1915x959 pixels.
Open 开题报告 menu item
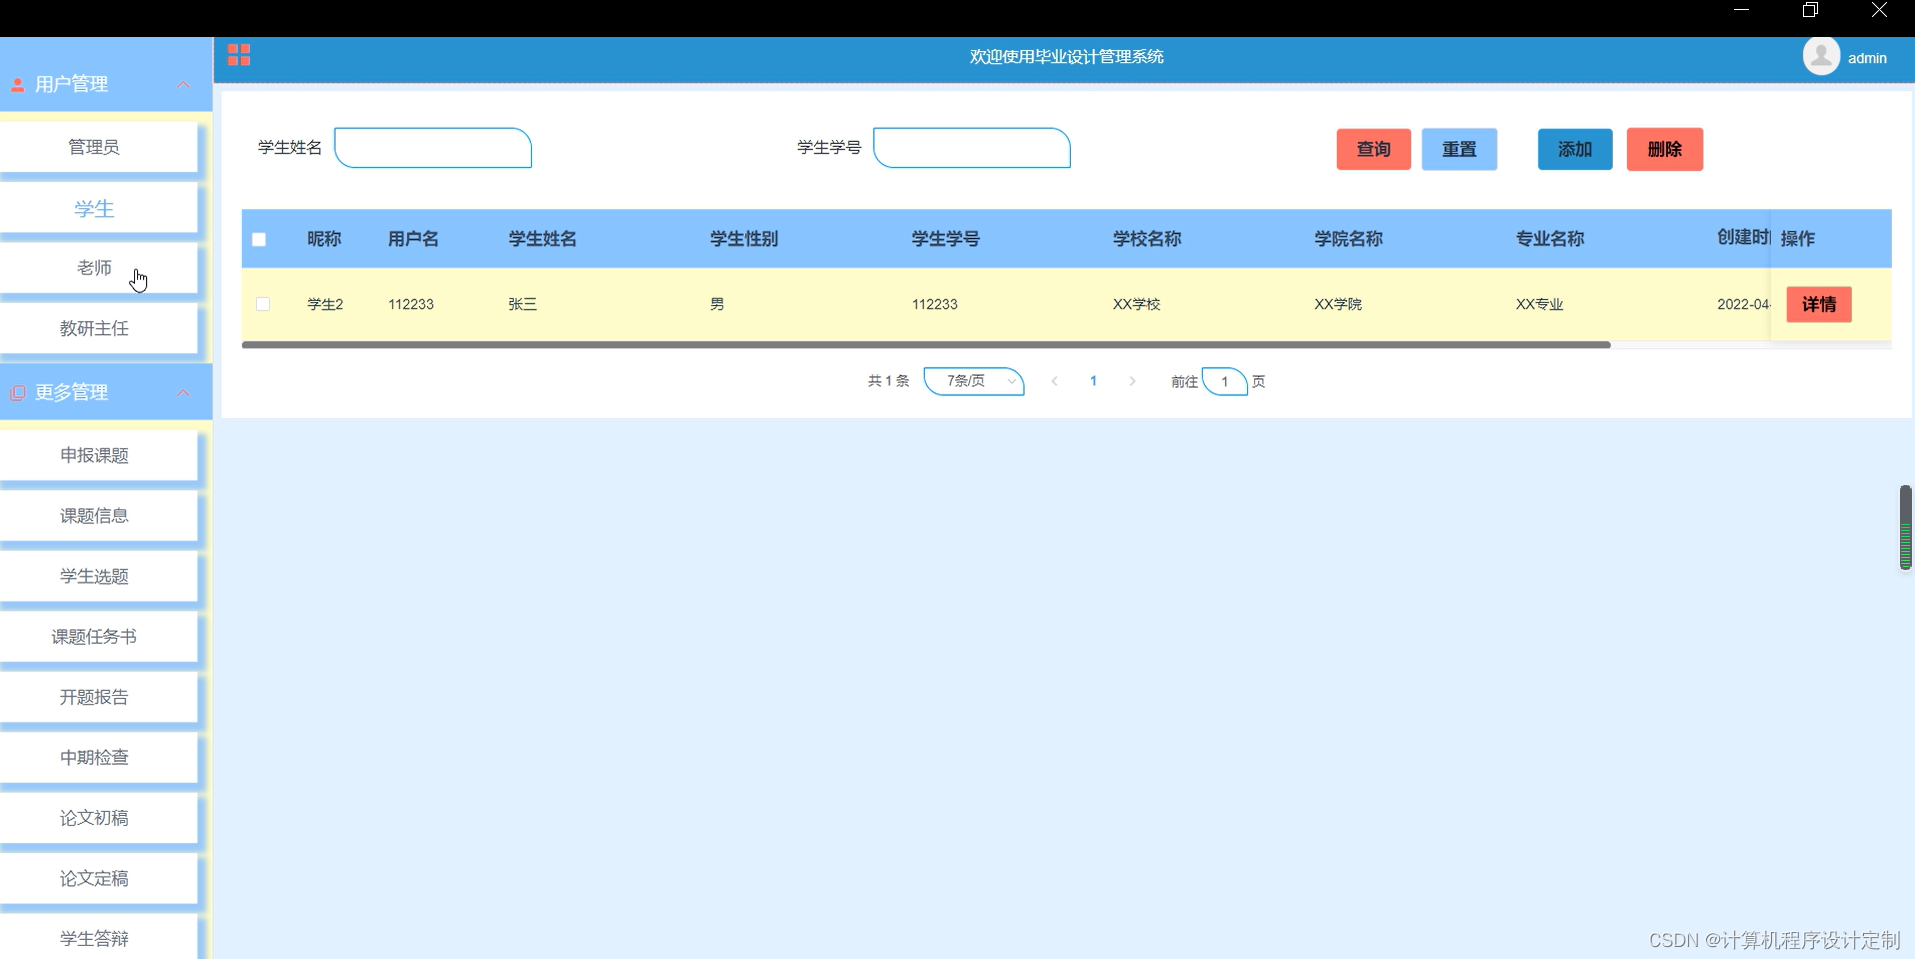pyautogui.click(x=99, y=697)
